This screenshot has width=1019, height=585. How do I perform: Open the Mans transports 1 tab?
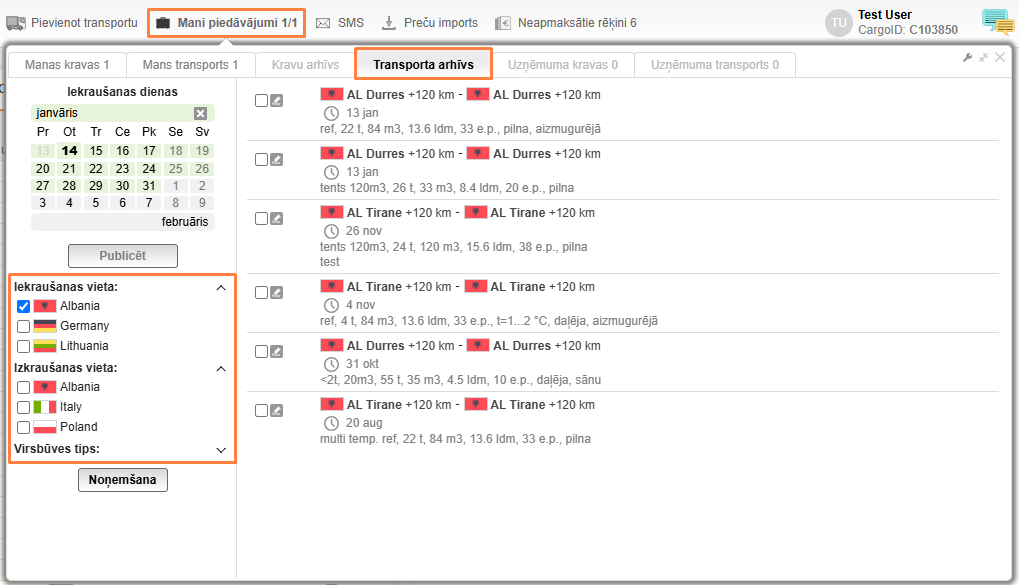(190, 65)
